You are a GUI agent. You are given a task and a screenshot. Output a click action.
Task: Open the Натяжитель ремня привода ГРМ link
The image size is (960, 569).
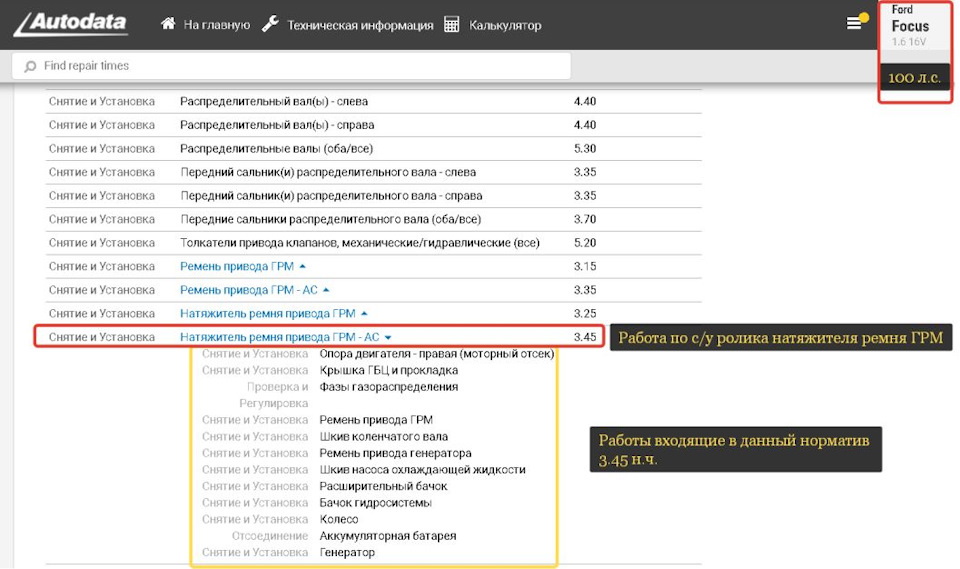click(268, 314)
